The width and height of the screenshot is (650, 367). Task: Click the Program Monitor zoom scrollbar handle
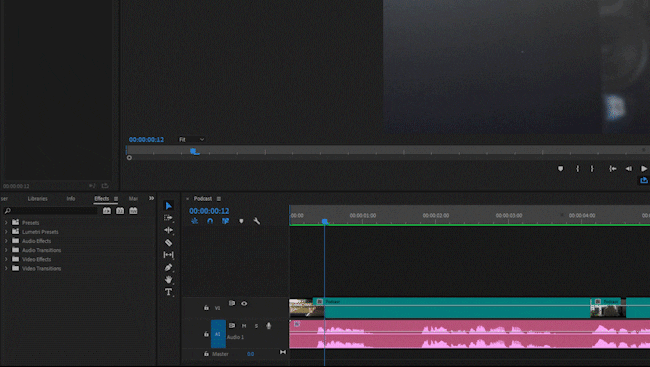129,158
